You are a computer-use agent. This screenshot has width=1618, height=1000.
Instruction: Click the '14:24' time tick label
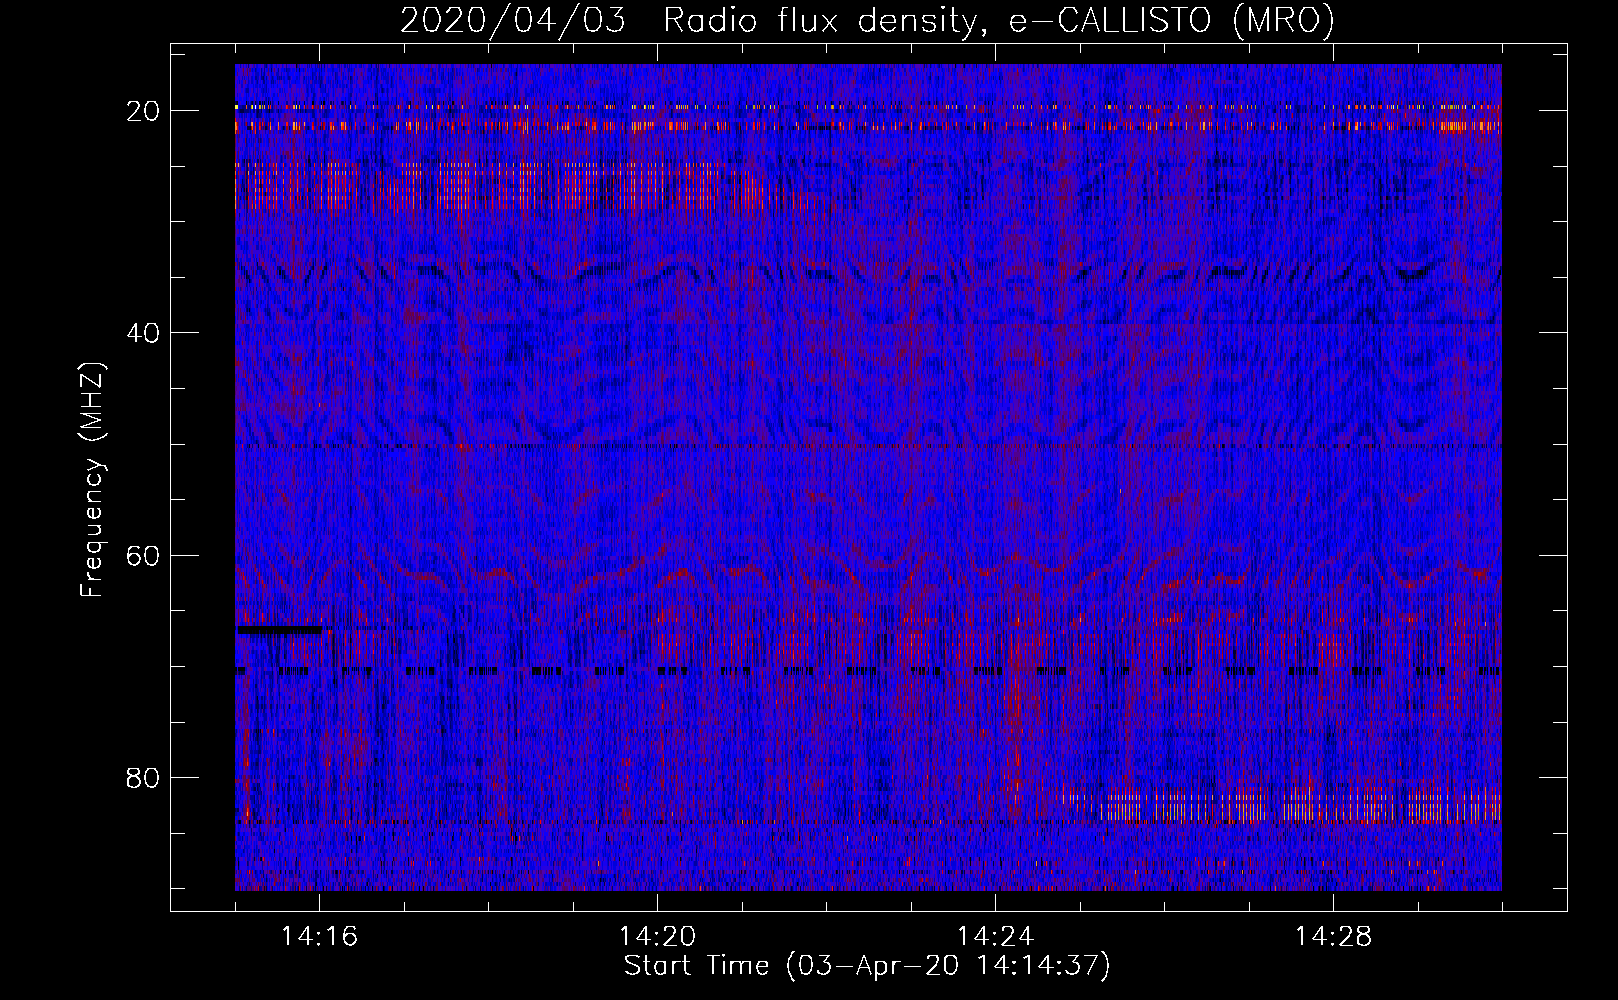(995, 936)
